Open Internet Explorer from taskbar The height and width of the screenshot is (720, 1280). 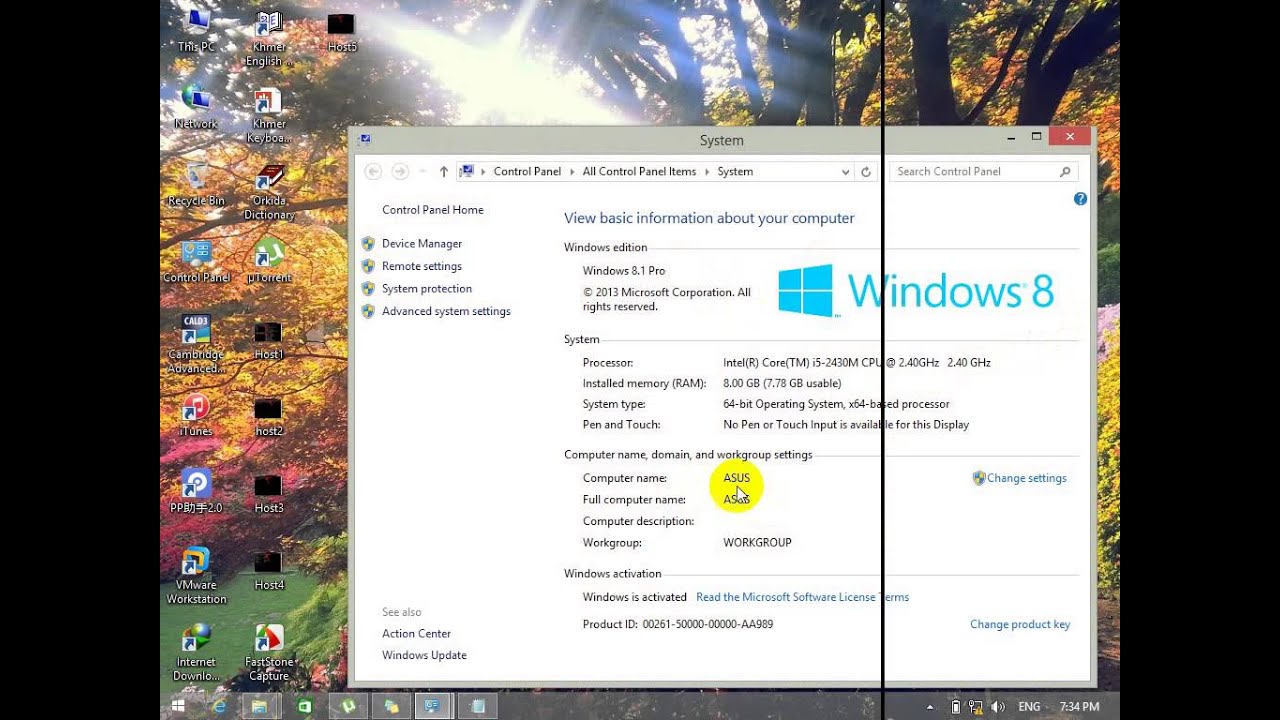(x=219, y=706)
